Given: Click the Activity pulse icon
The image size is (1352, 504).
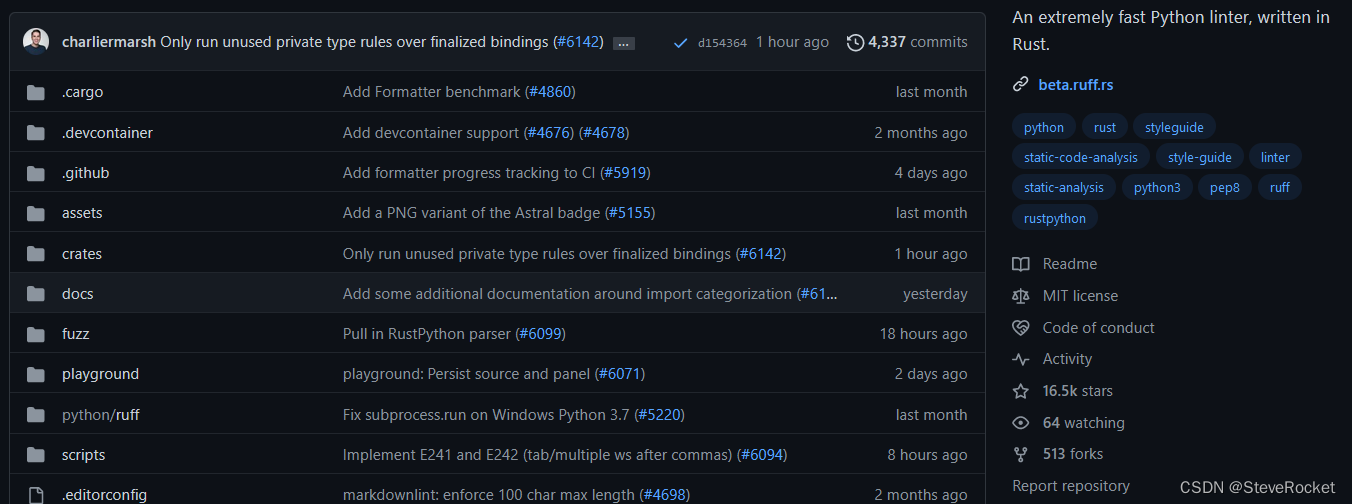Looking at the screenshot, I should 1020,359.
